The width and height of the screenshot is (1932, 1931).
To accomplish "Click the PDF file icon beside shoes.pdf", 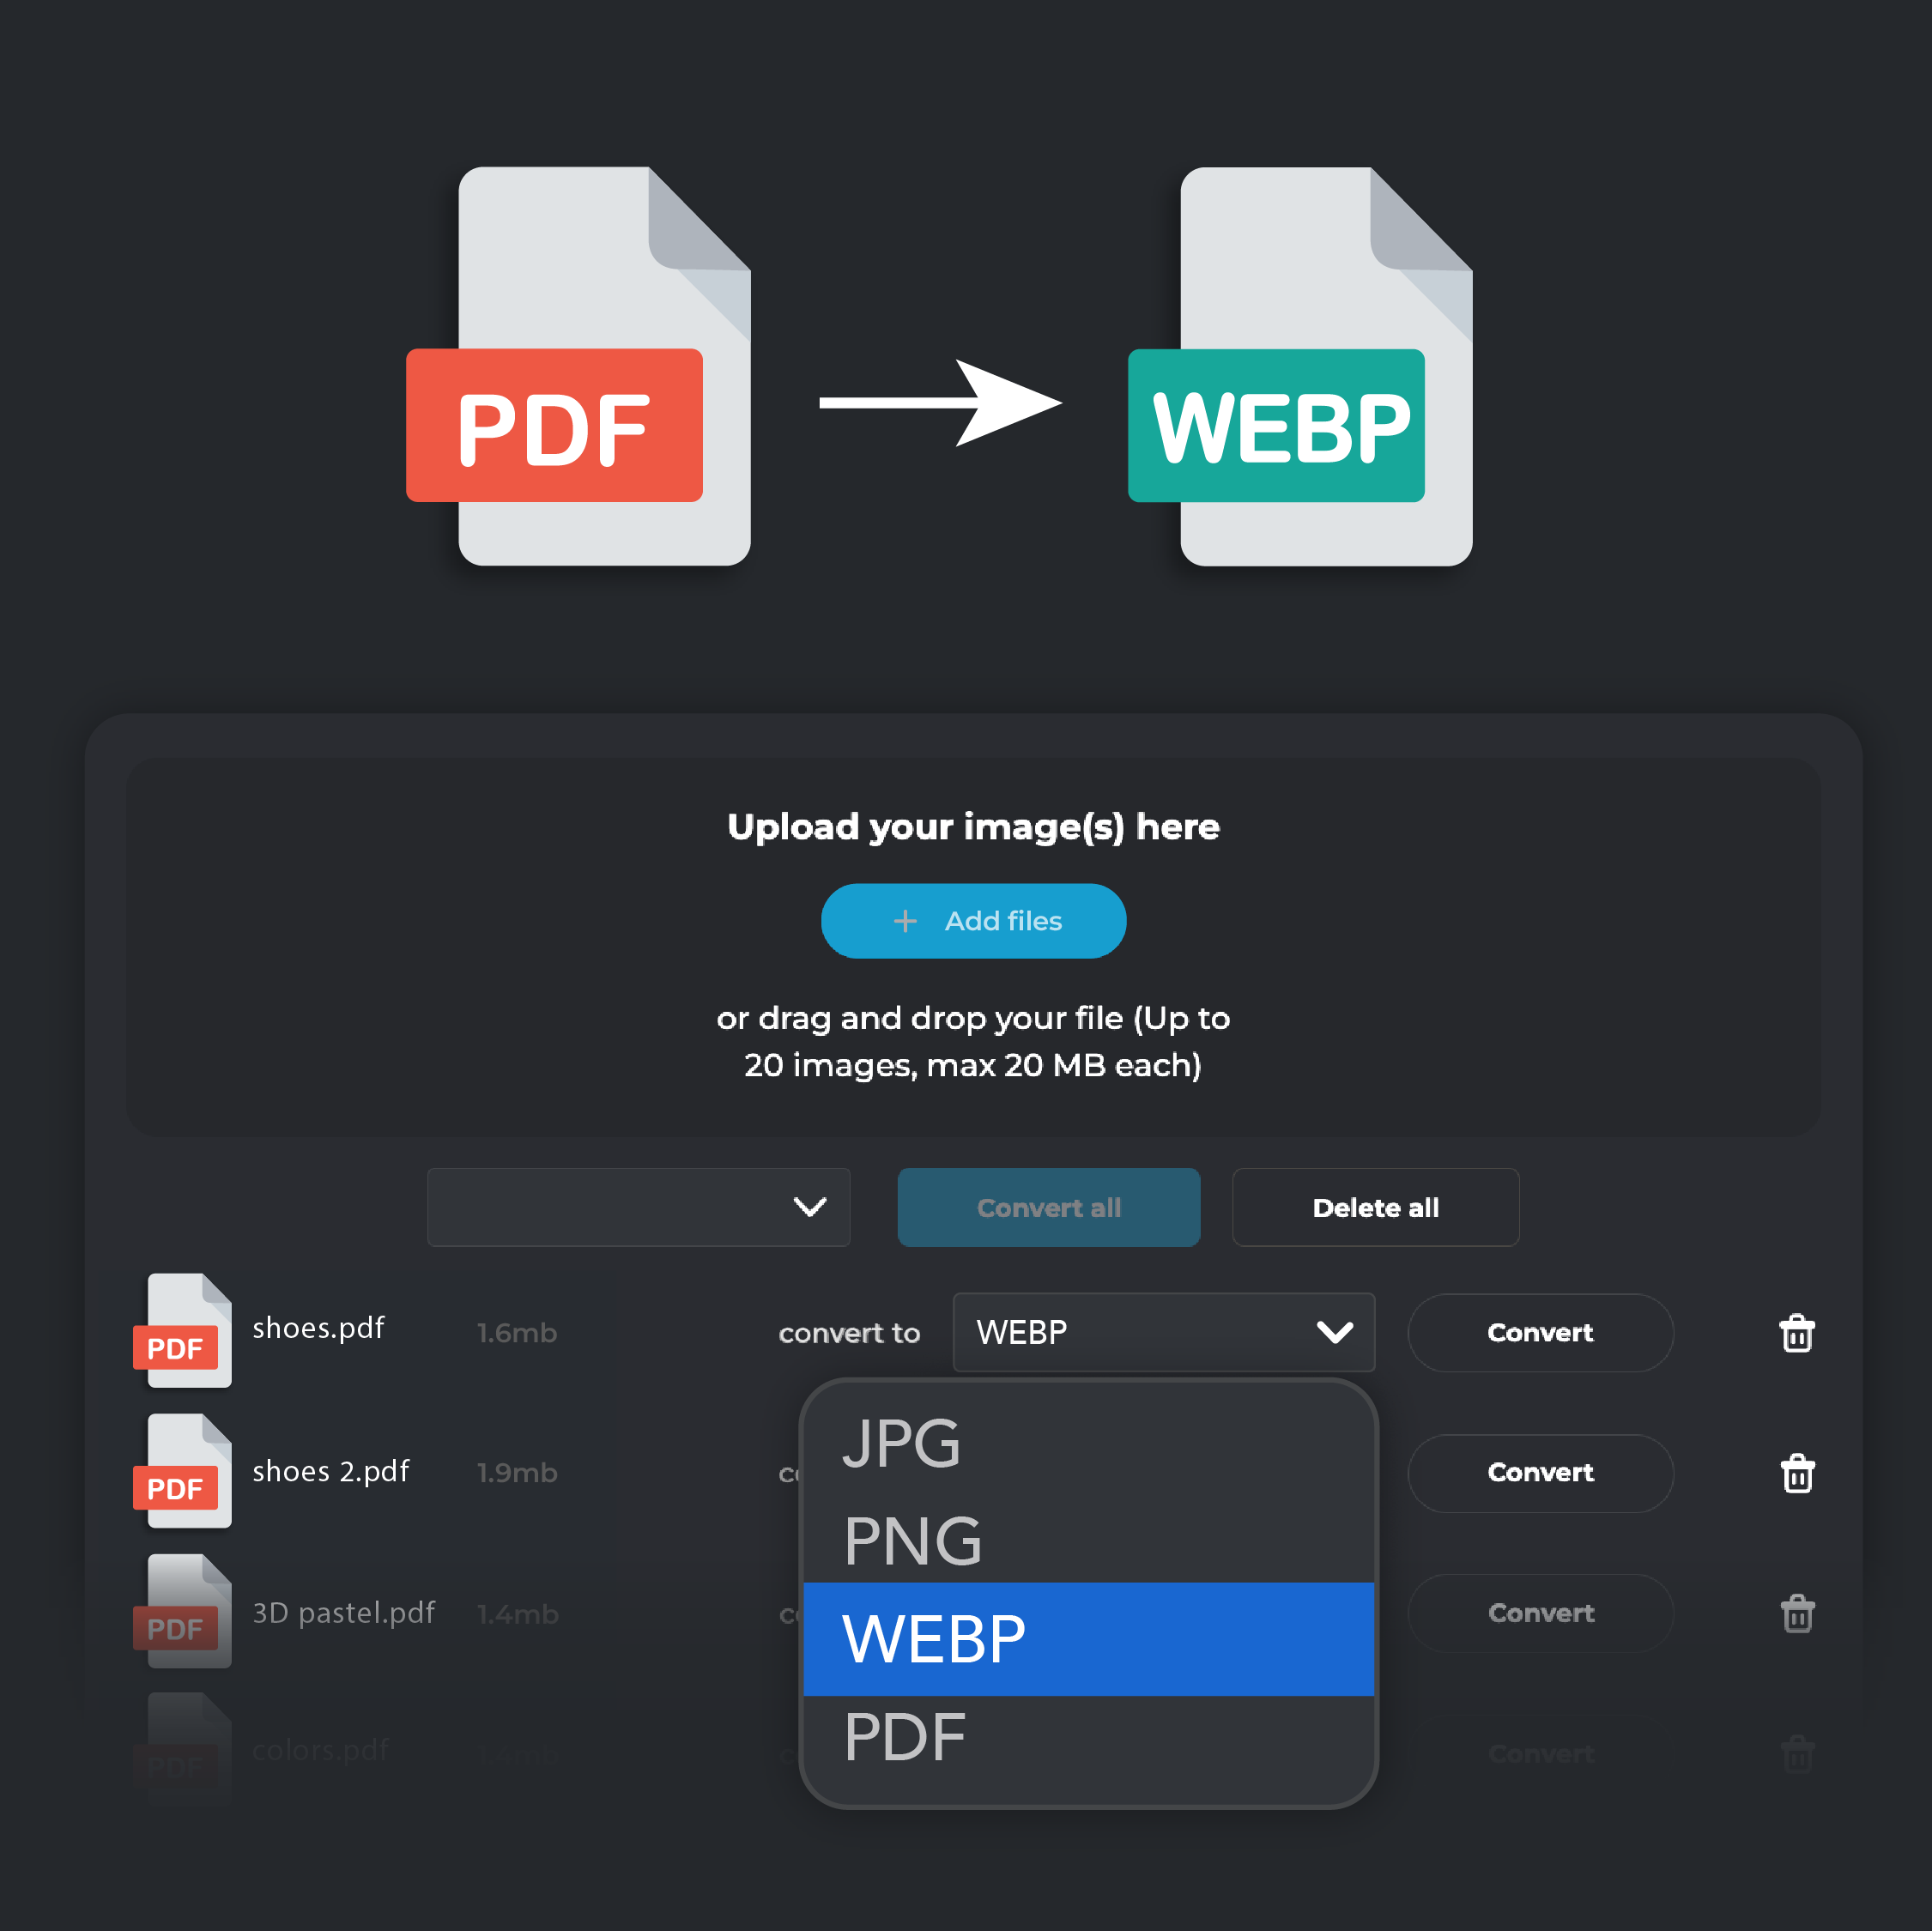I will [x=183, y=1330].
